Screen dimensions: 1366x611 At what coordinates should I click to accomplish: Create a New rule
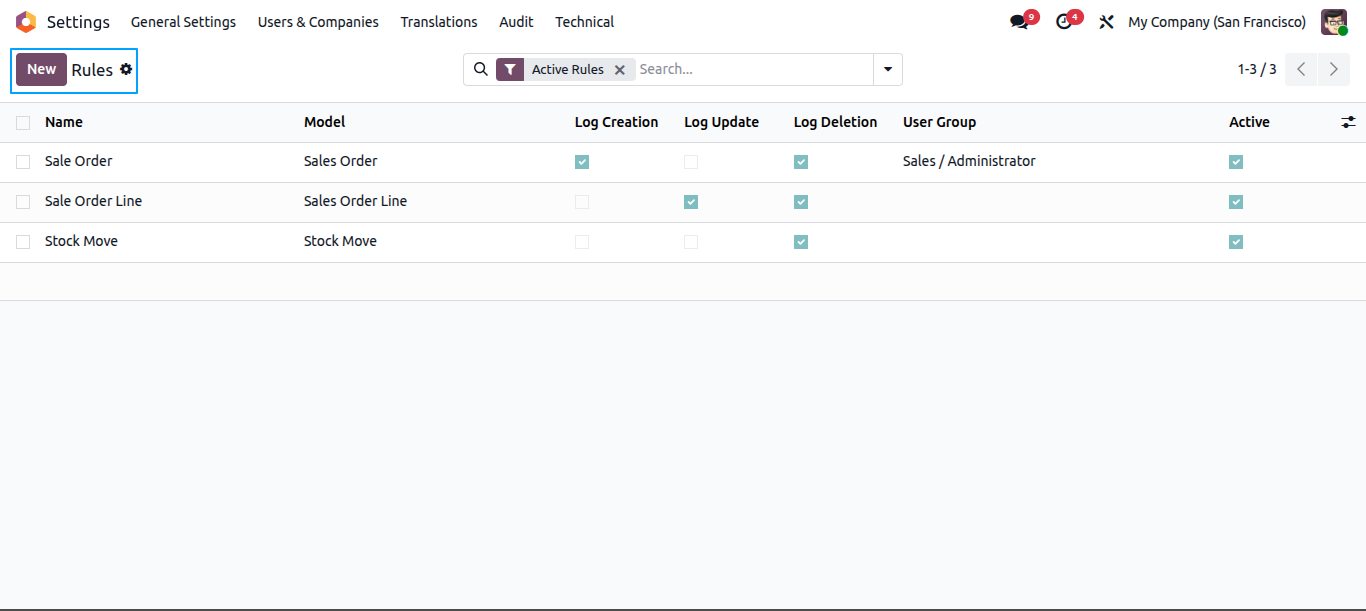[41, 69]
